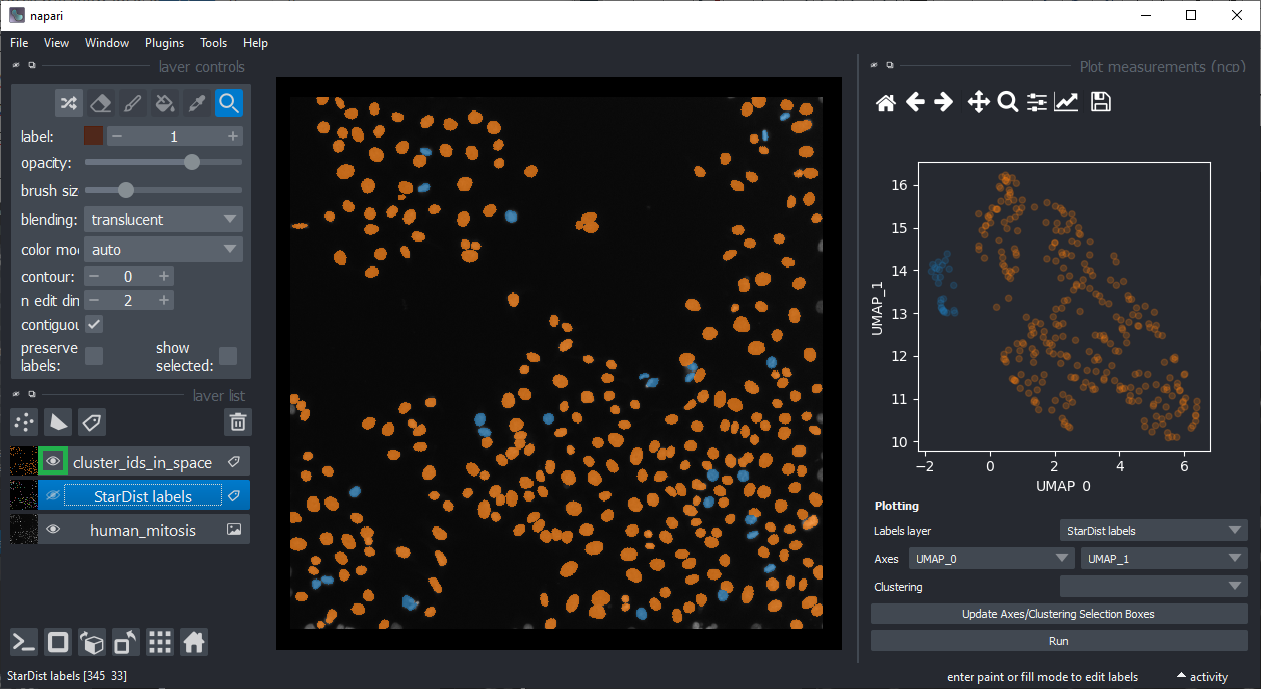Hide the cluster_ids_in_space layer
This screenshot has width=1261, height=689.
[52, 461]
